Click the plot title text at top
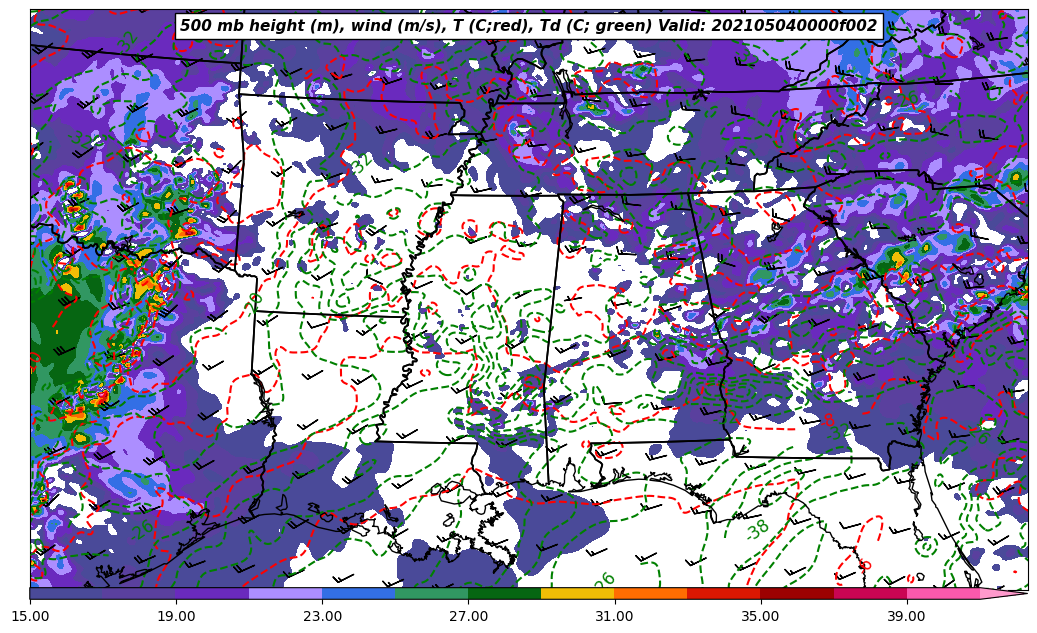 click(x=528, y=26)
